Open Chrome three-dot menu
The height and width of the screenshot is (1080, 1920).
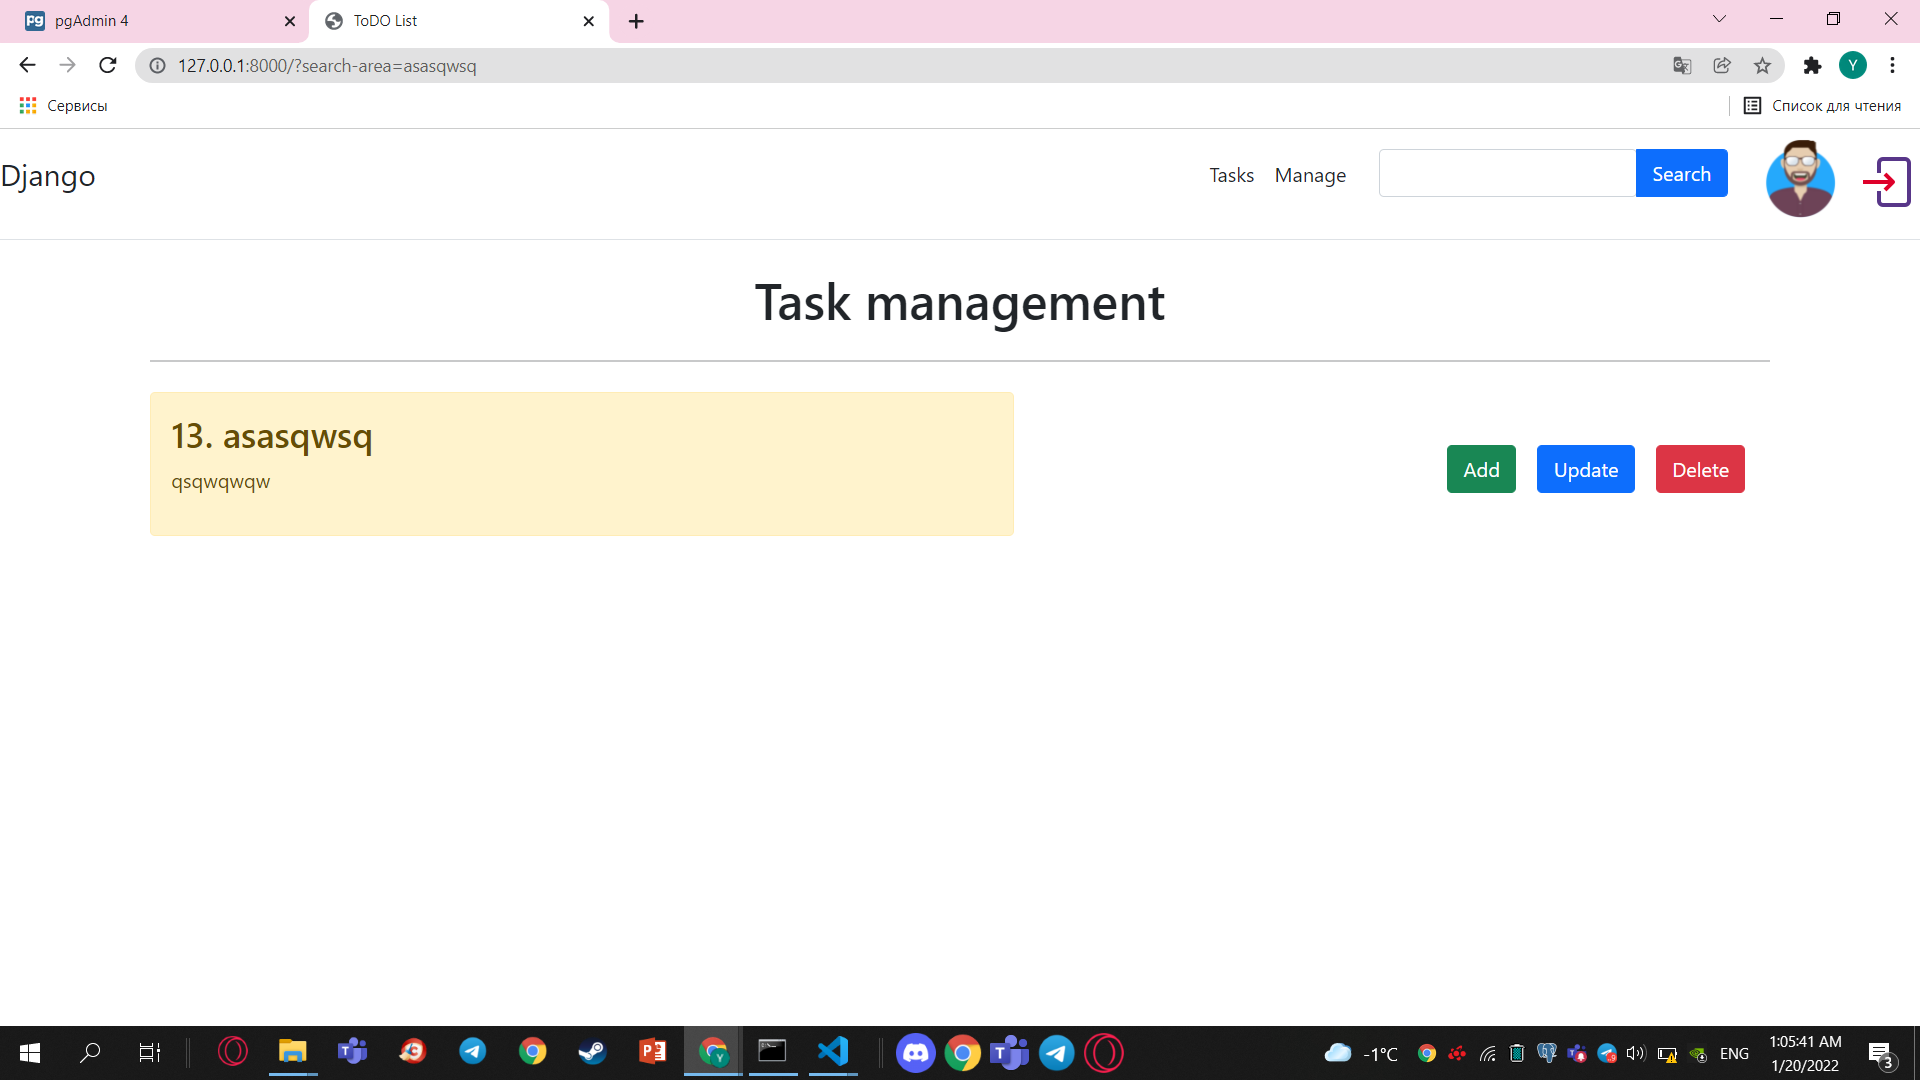pyautogui.click(x=1892, y=66)
